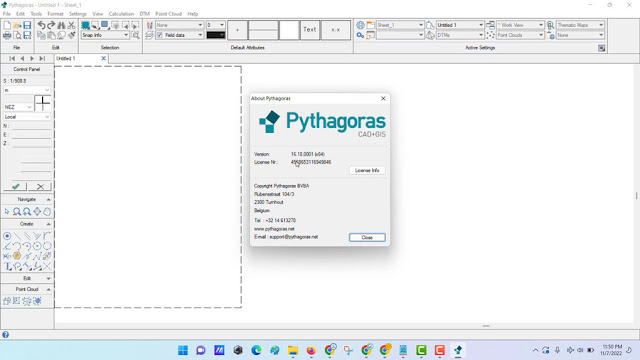Screen dimensions: 640x360
Task: Open the DTMs dropdown
Action: point(460,36)
